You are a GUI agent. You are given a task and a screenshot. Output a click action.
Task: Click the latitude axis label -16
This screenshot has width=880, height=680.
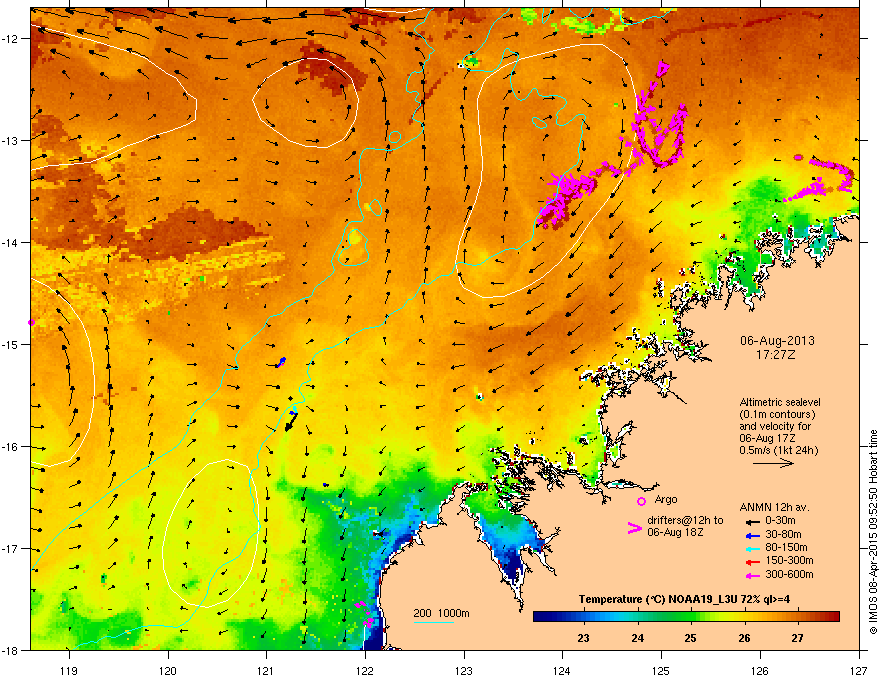(x=11, y=447)
